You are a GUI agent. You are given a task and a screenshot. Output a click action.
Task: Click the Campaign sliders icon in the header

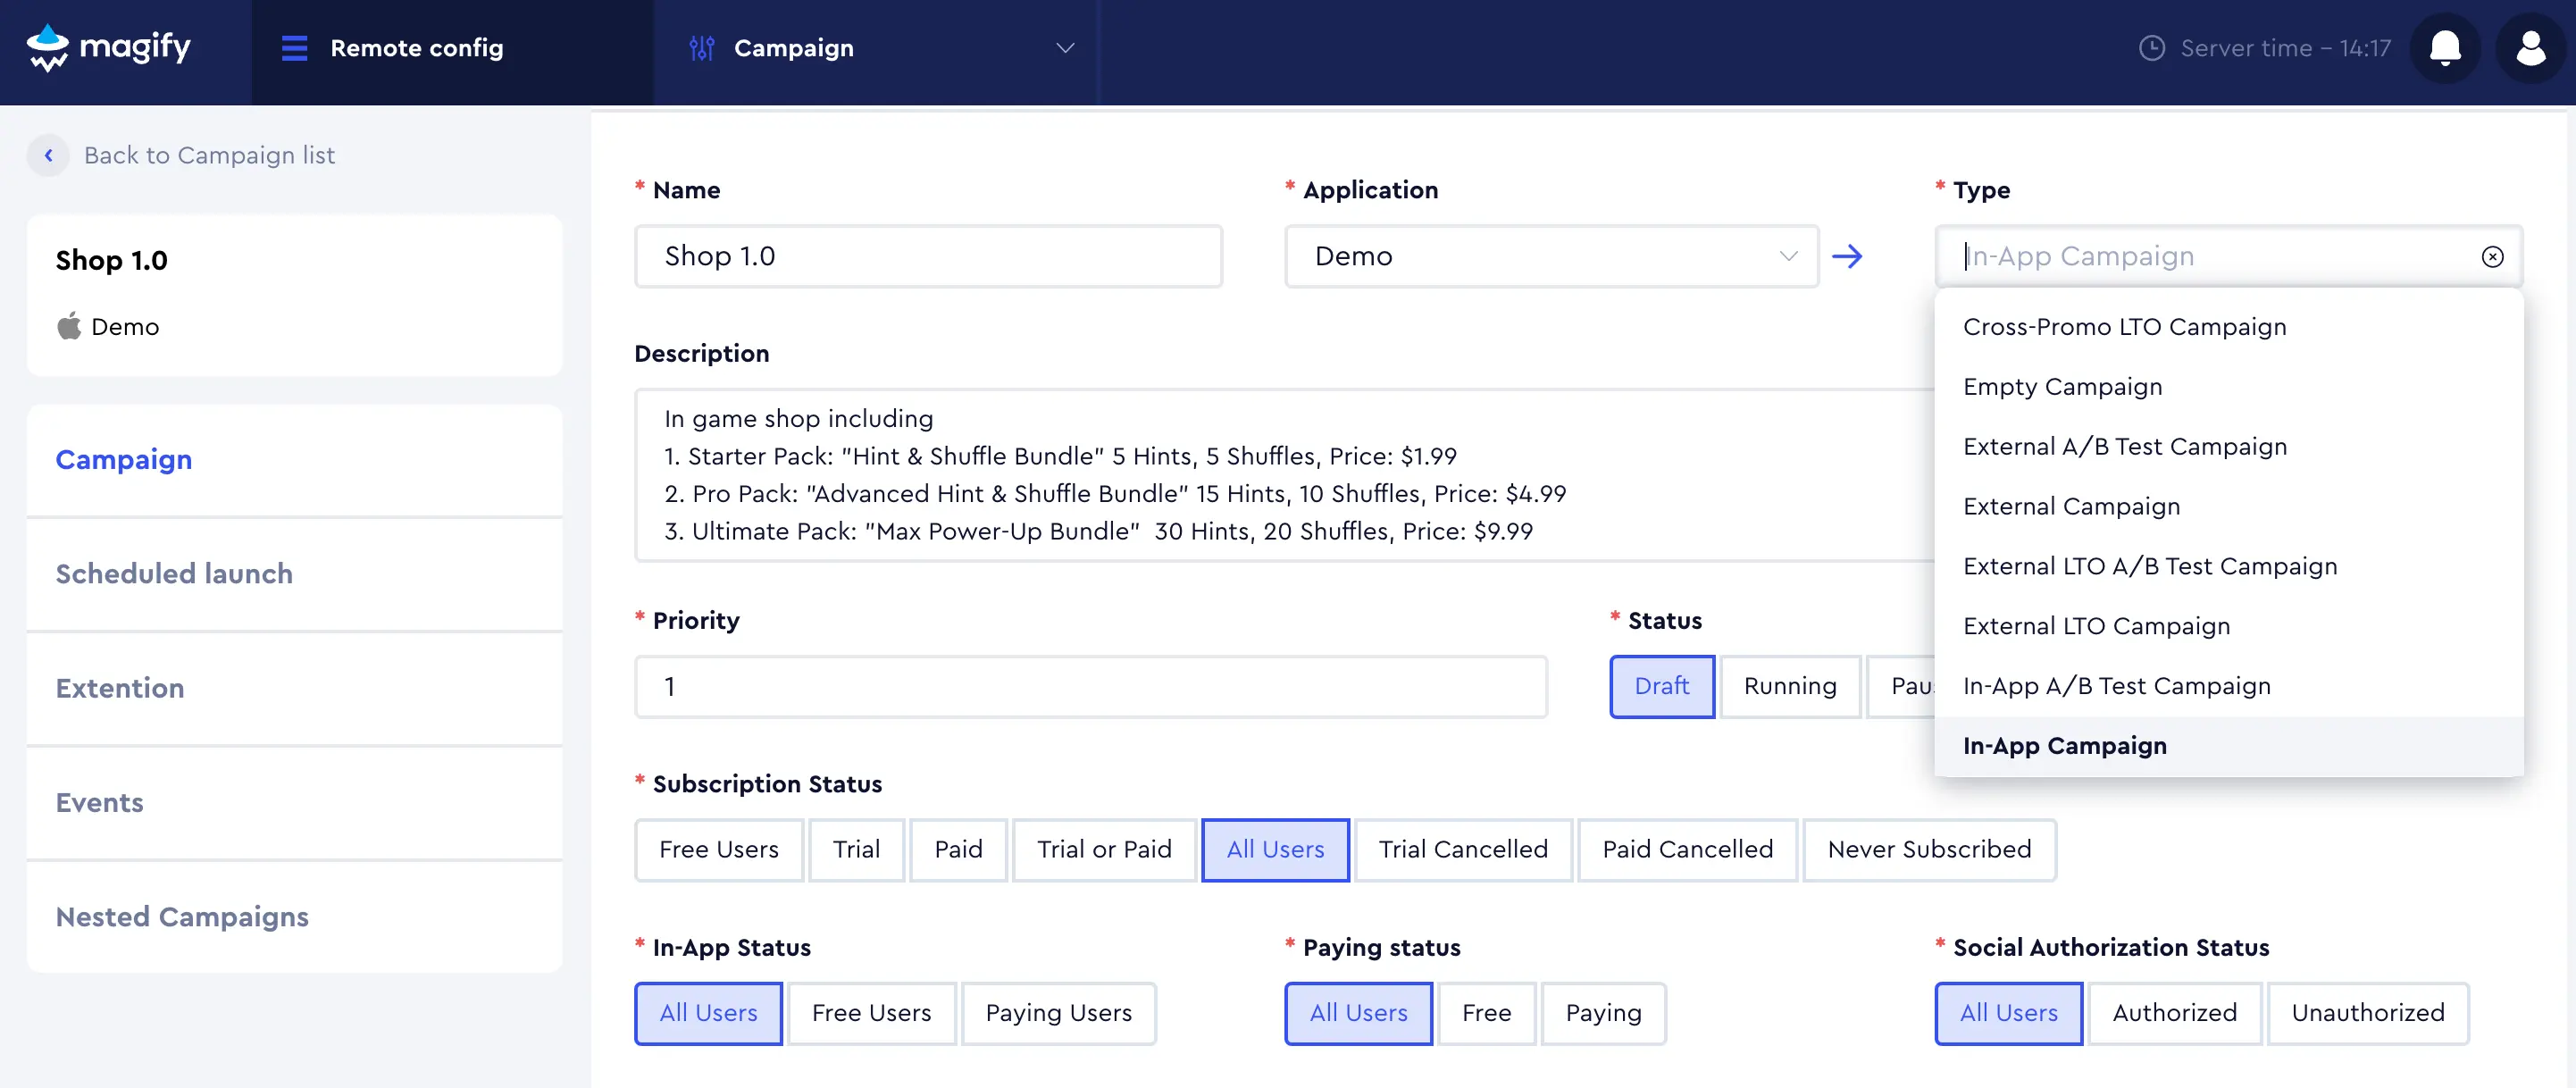(x=702, y=48)
